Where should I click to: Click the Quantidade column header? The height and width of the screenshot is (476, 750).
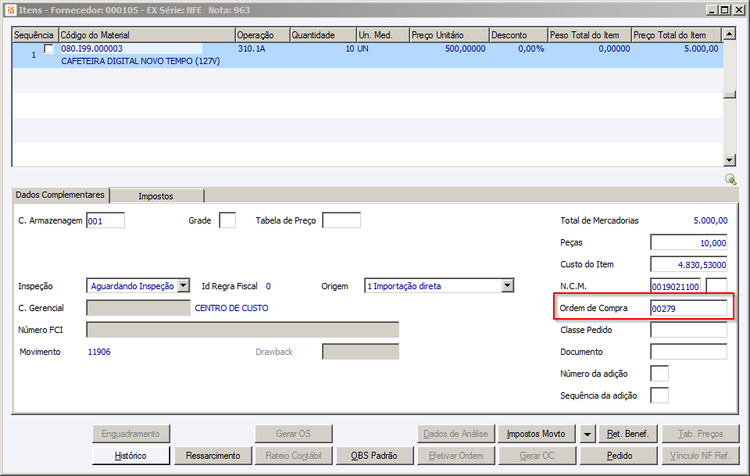[323, 35]
